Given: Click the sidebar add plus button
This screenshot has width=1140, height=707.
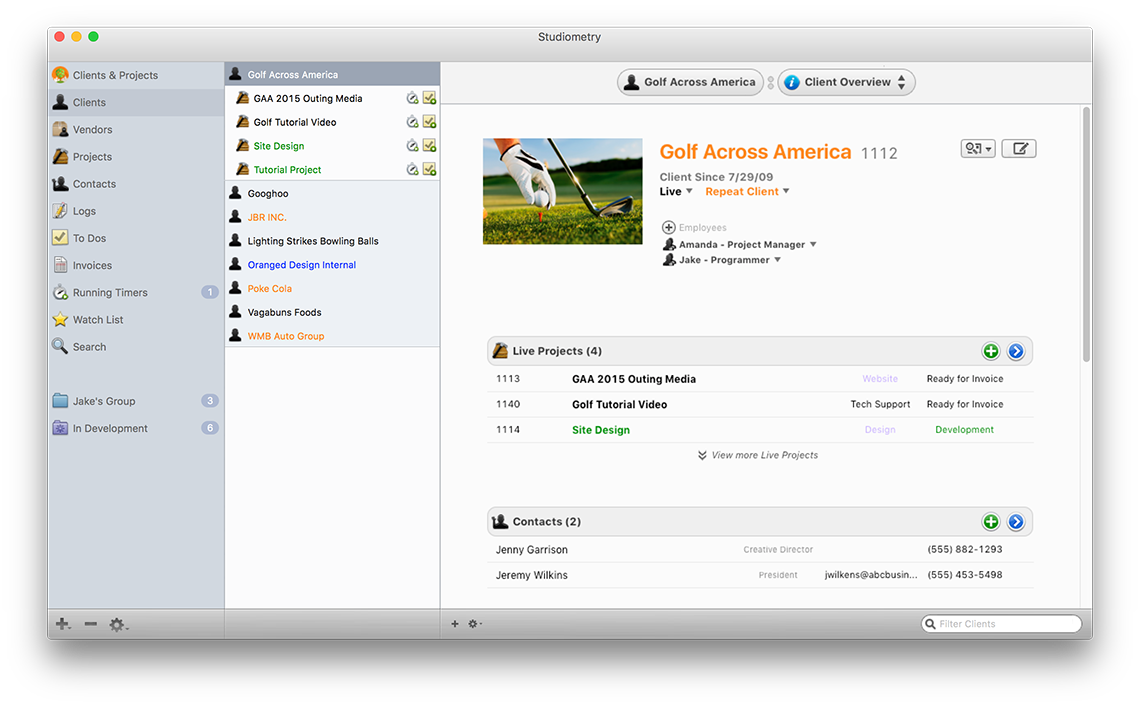Looking at the screenshot, I should pyautogui.click(x=63, y=624).
